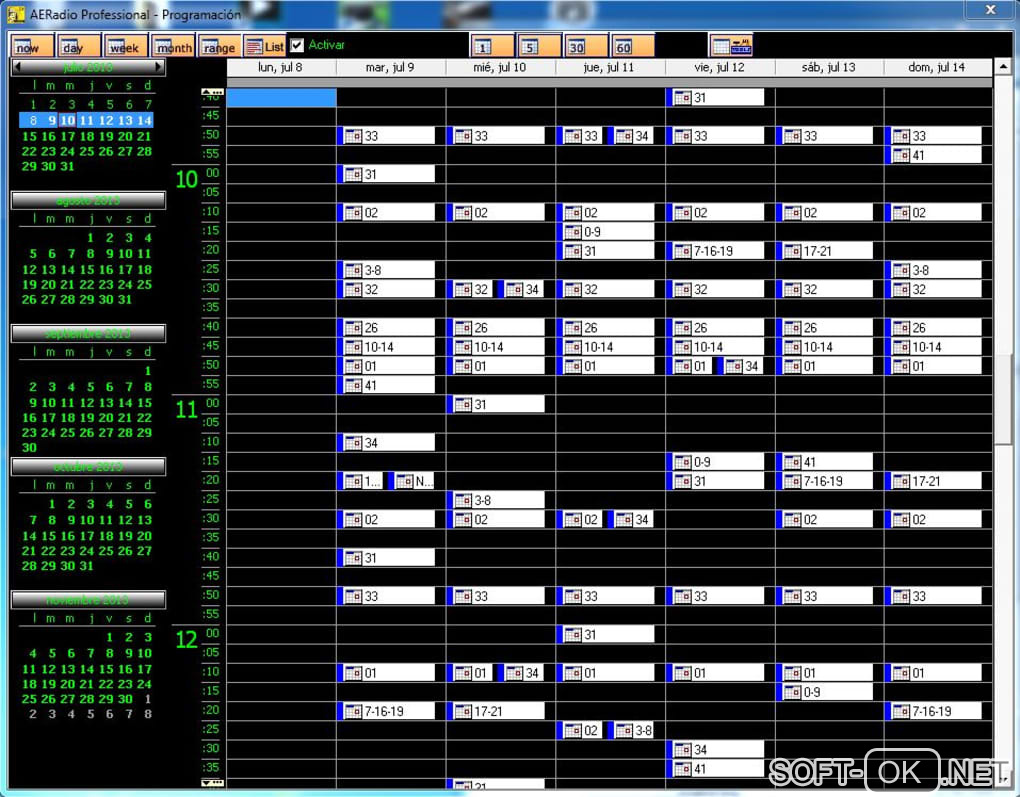Click the vertical scrollbar up arrow
Viewport: 1020px width, 797px height.
(x=1002, y=66)
